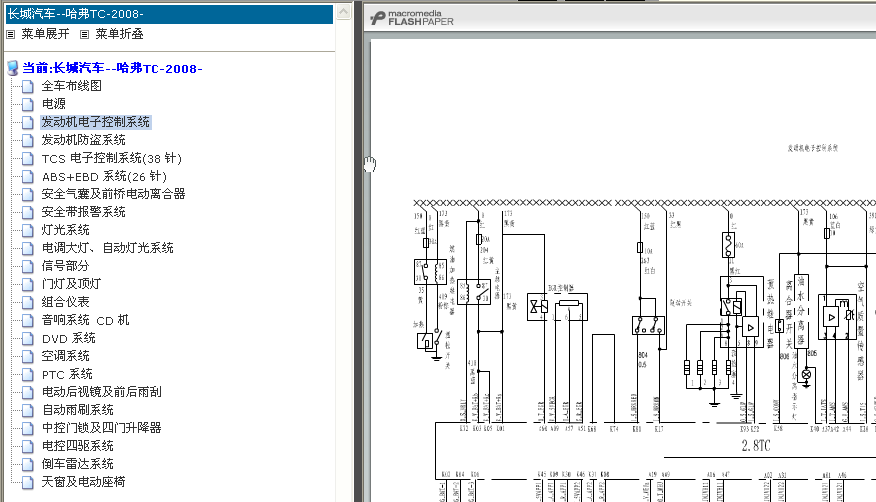Screen dimensions: 876x502
Task: Click the page icon next to PTC 系统
Action: (x=27, y=374)
